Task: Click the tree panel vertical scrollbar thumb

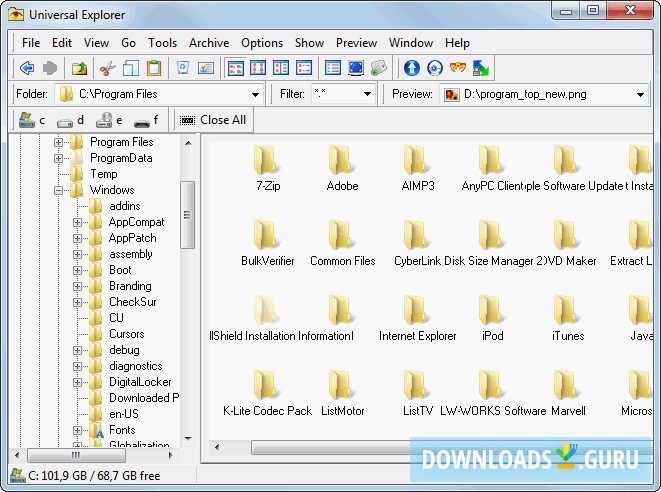Action: (x=188, y=215)
